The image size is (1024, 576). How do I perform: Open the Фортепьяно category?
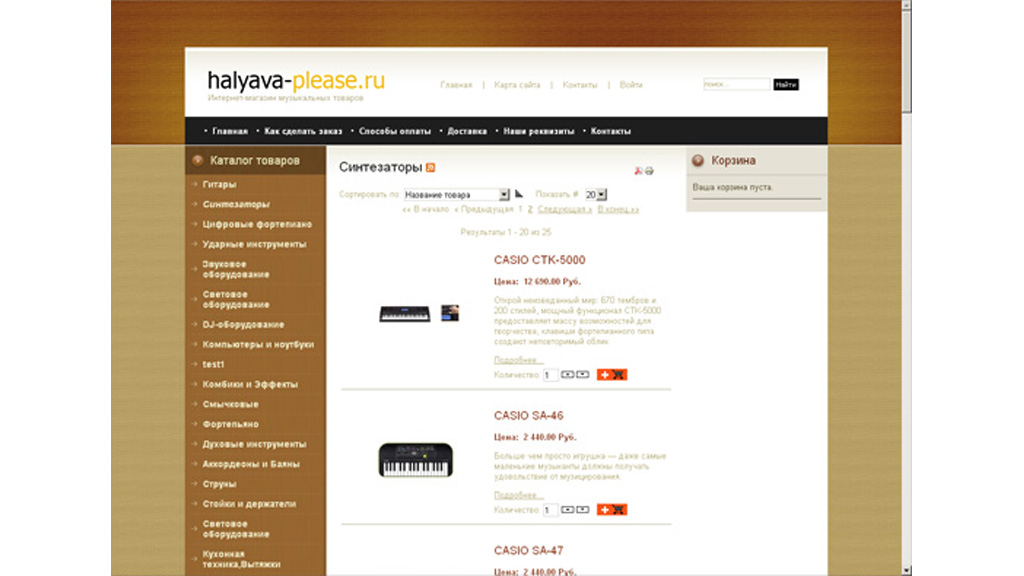click(x=231, y=424)
